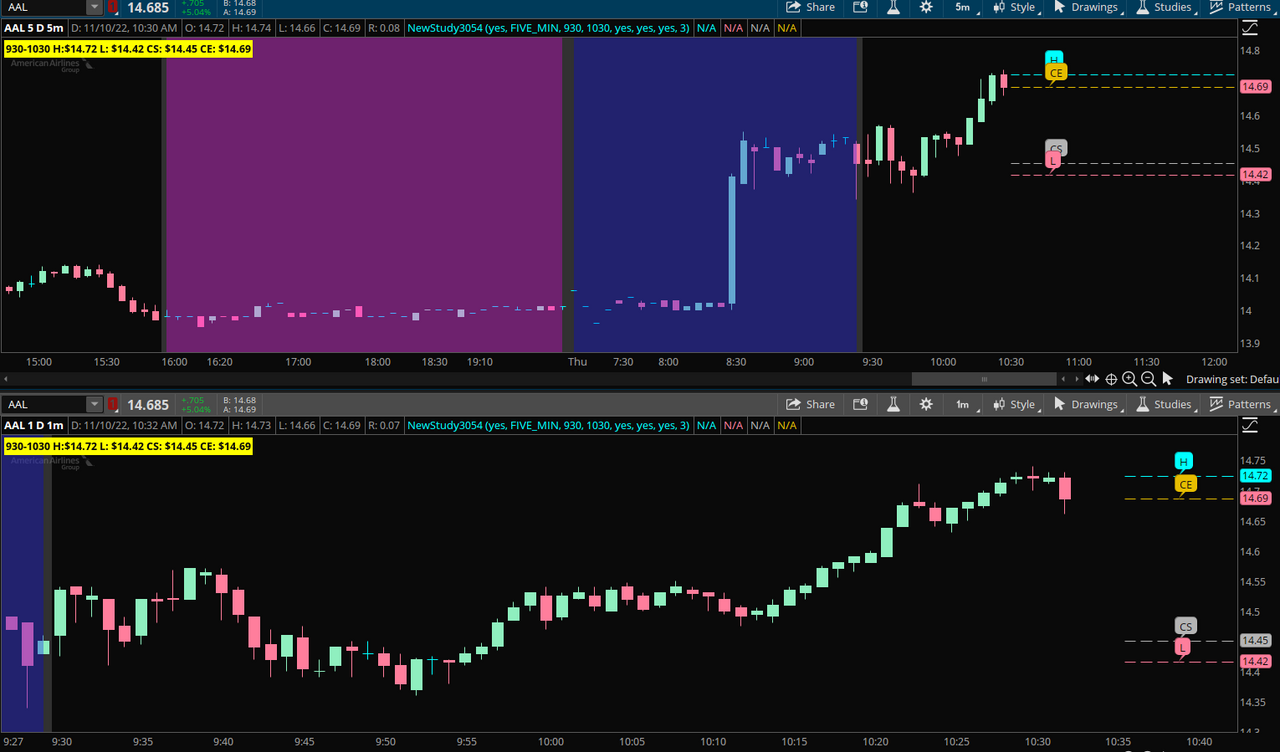Click gray CS bubble in lower chart

click(1186, 626)
